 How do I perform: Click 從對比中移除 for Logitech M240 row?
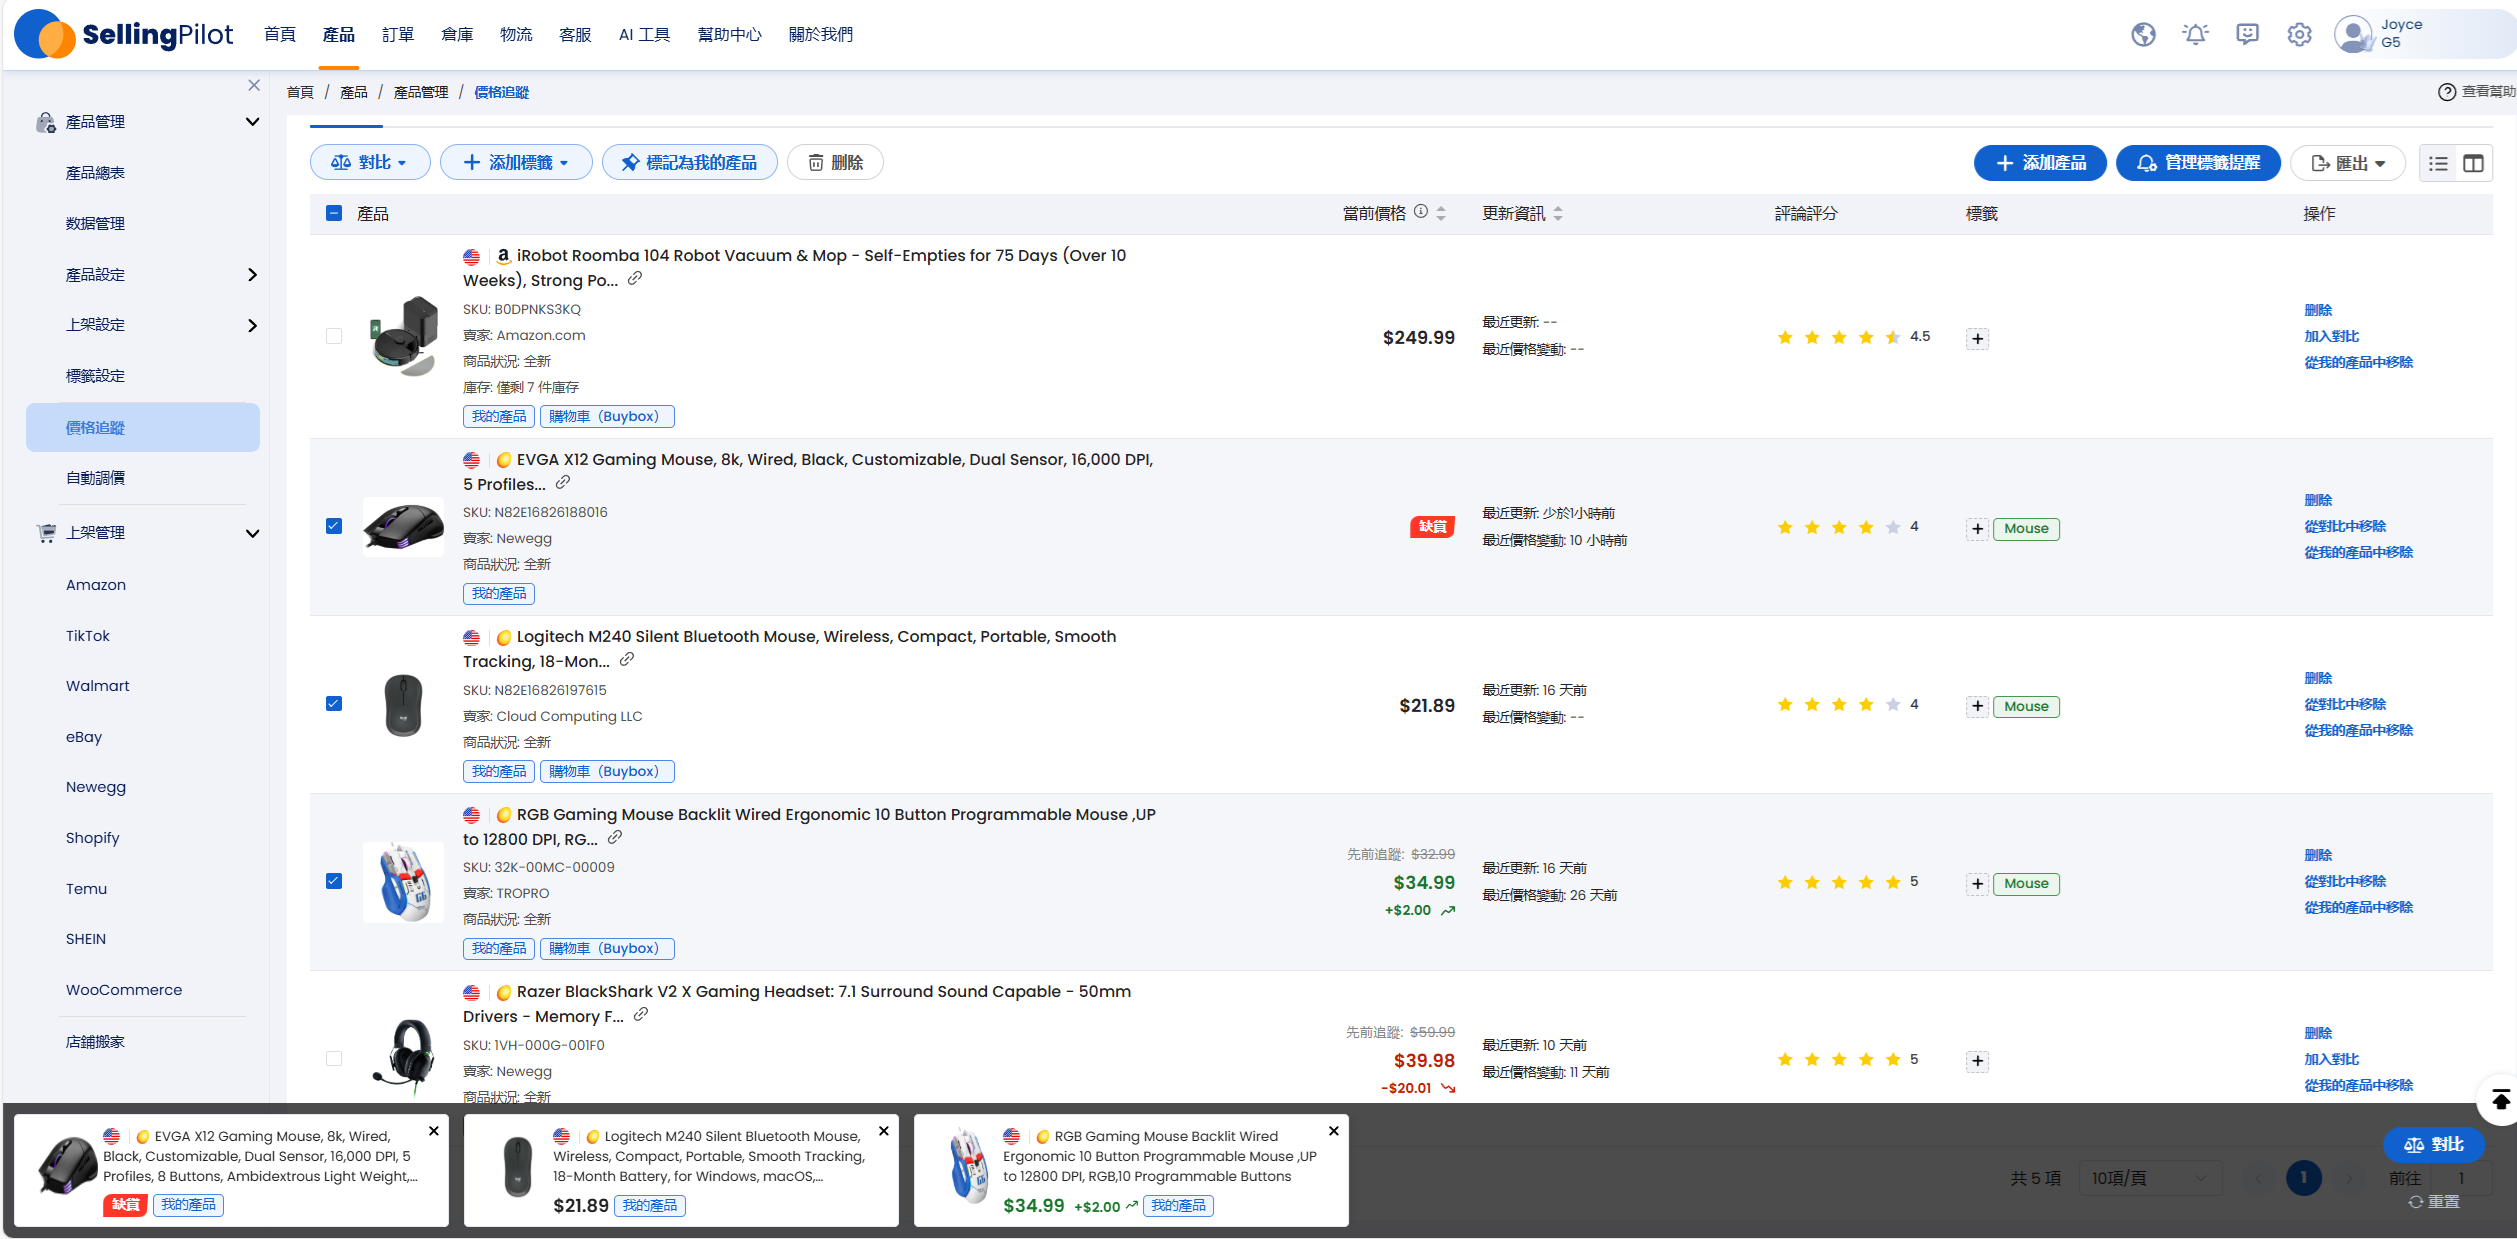[x=2345, y=704]
